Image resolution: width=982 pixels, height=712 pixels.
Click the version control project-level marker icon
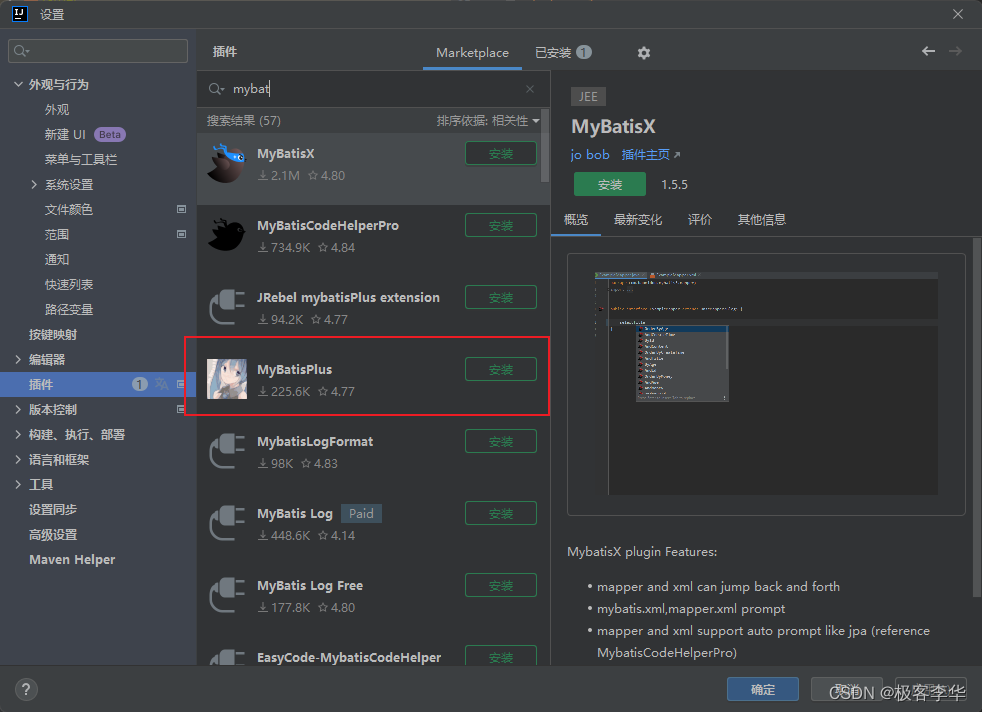[x=181, y=409]
